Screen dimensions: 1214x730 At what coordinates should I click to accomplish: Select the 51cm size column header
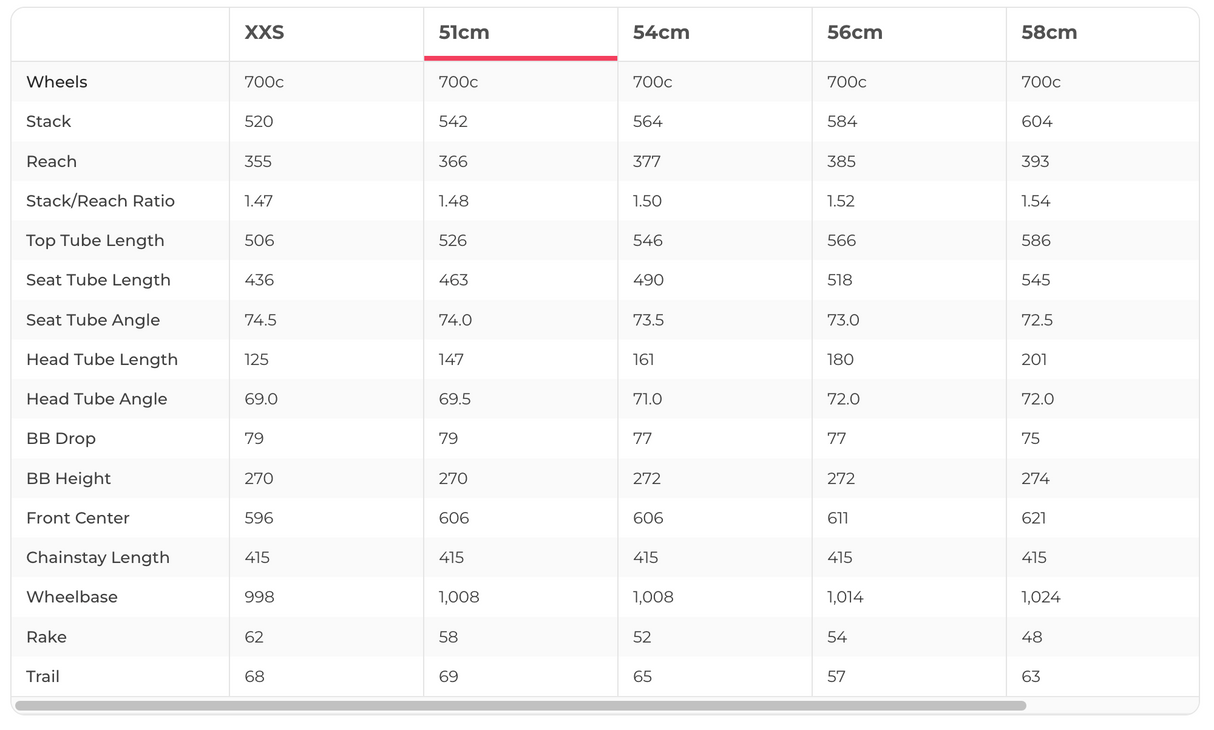464,33
